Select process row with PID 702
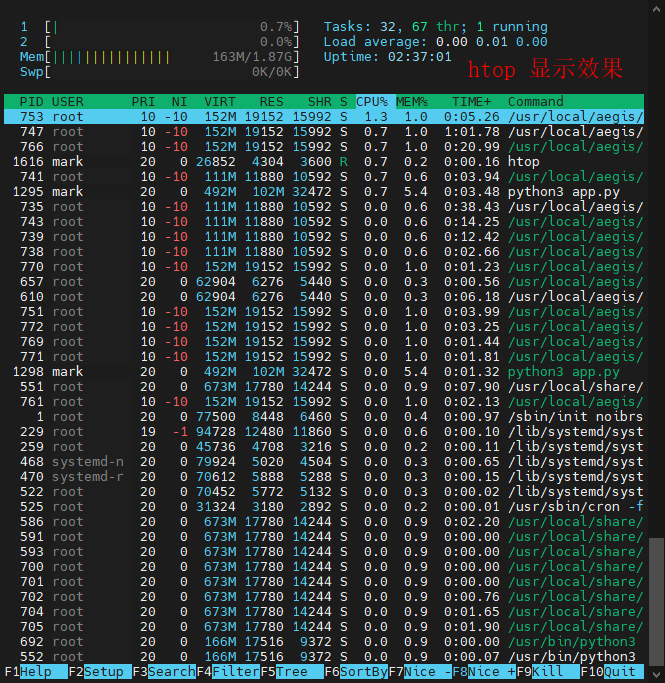The width and height of the screenshot is (665, 683). pos(324,597)
